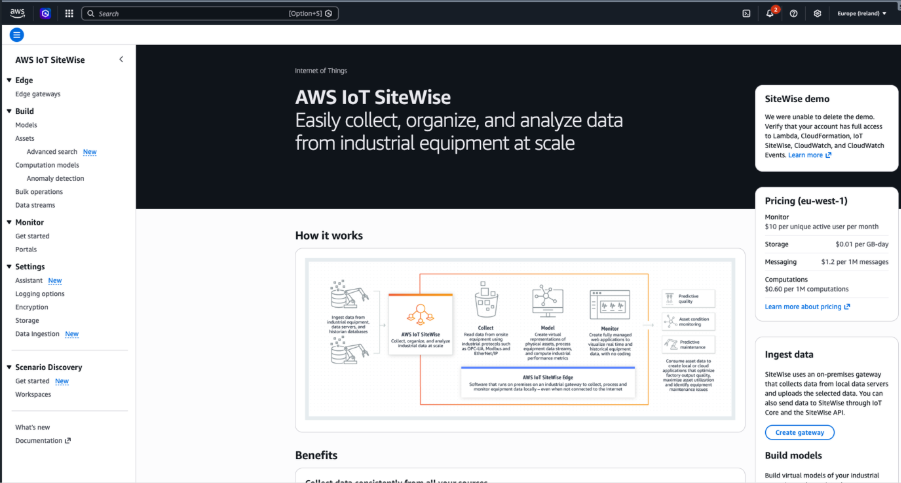Click the Model monitor icon in diagram
This screenshot has width=901, height=483.
(x=547, y=301)
